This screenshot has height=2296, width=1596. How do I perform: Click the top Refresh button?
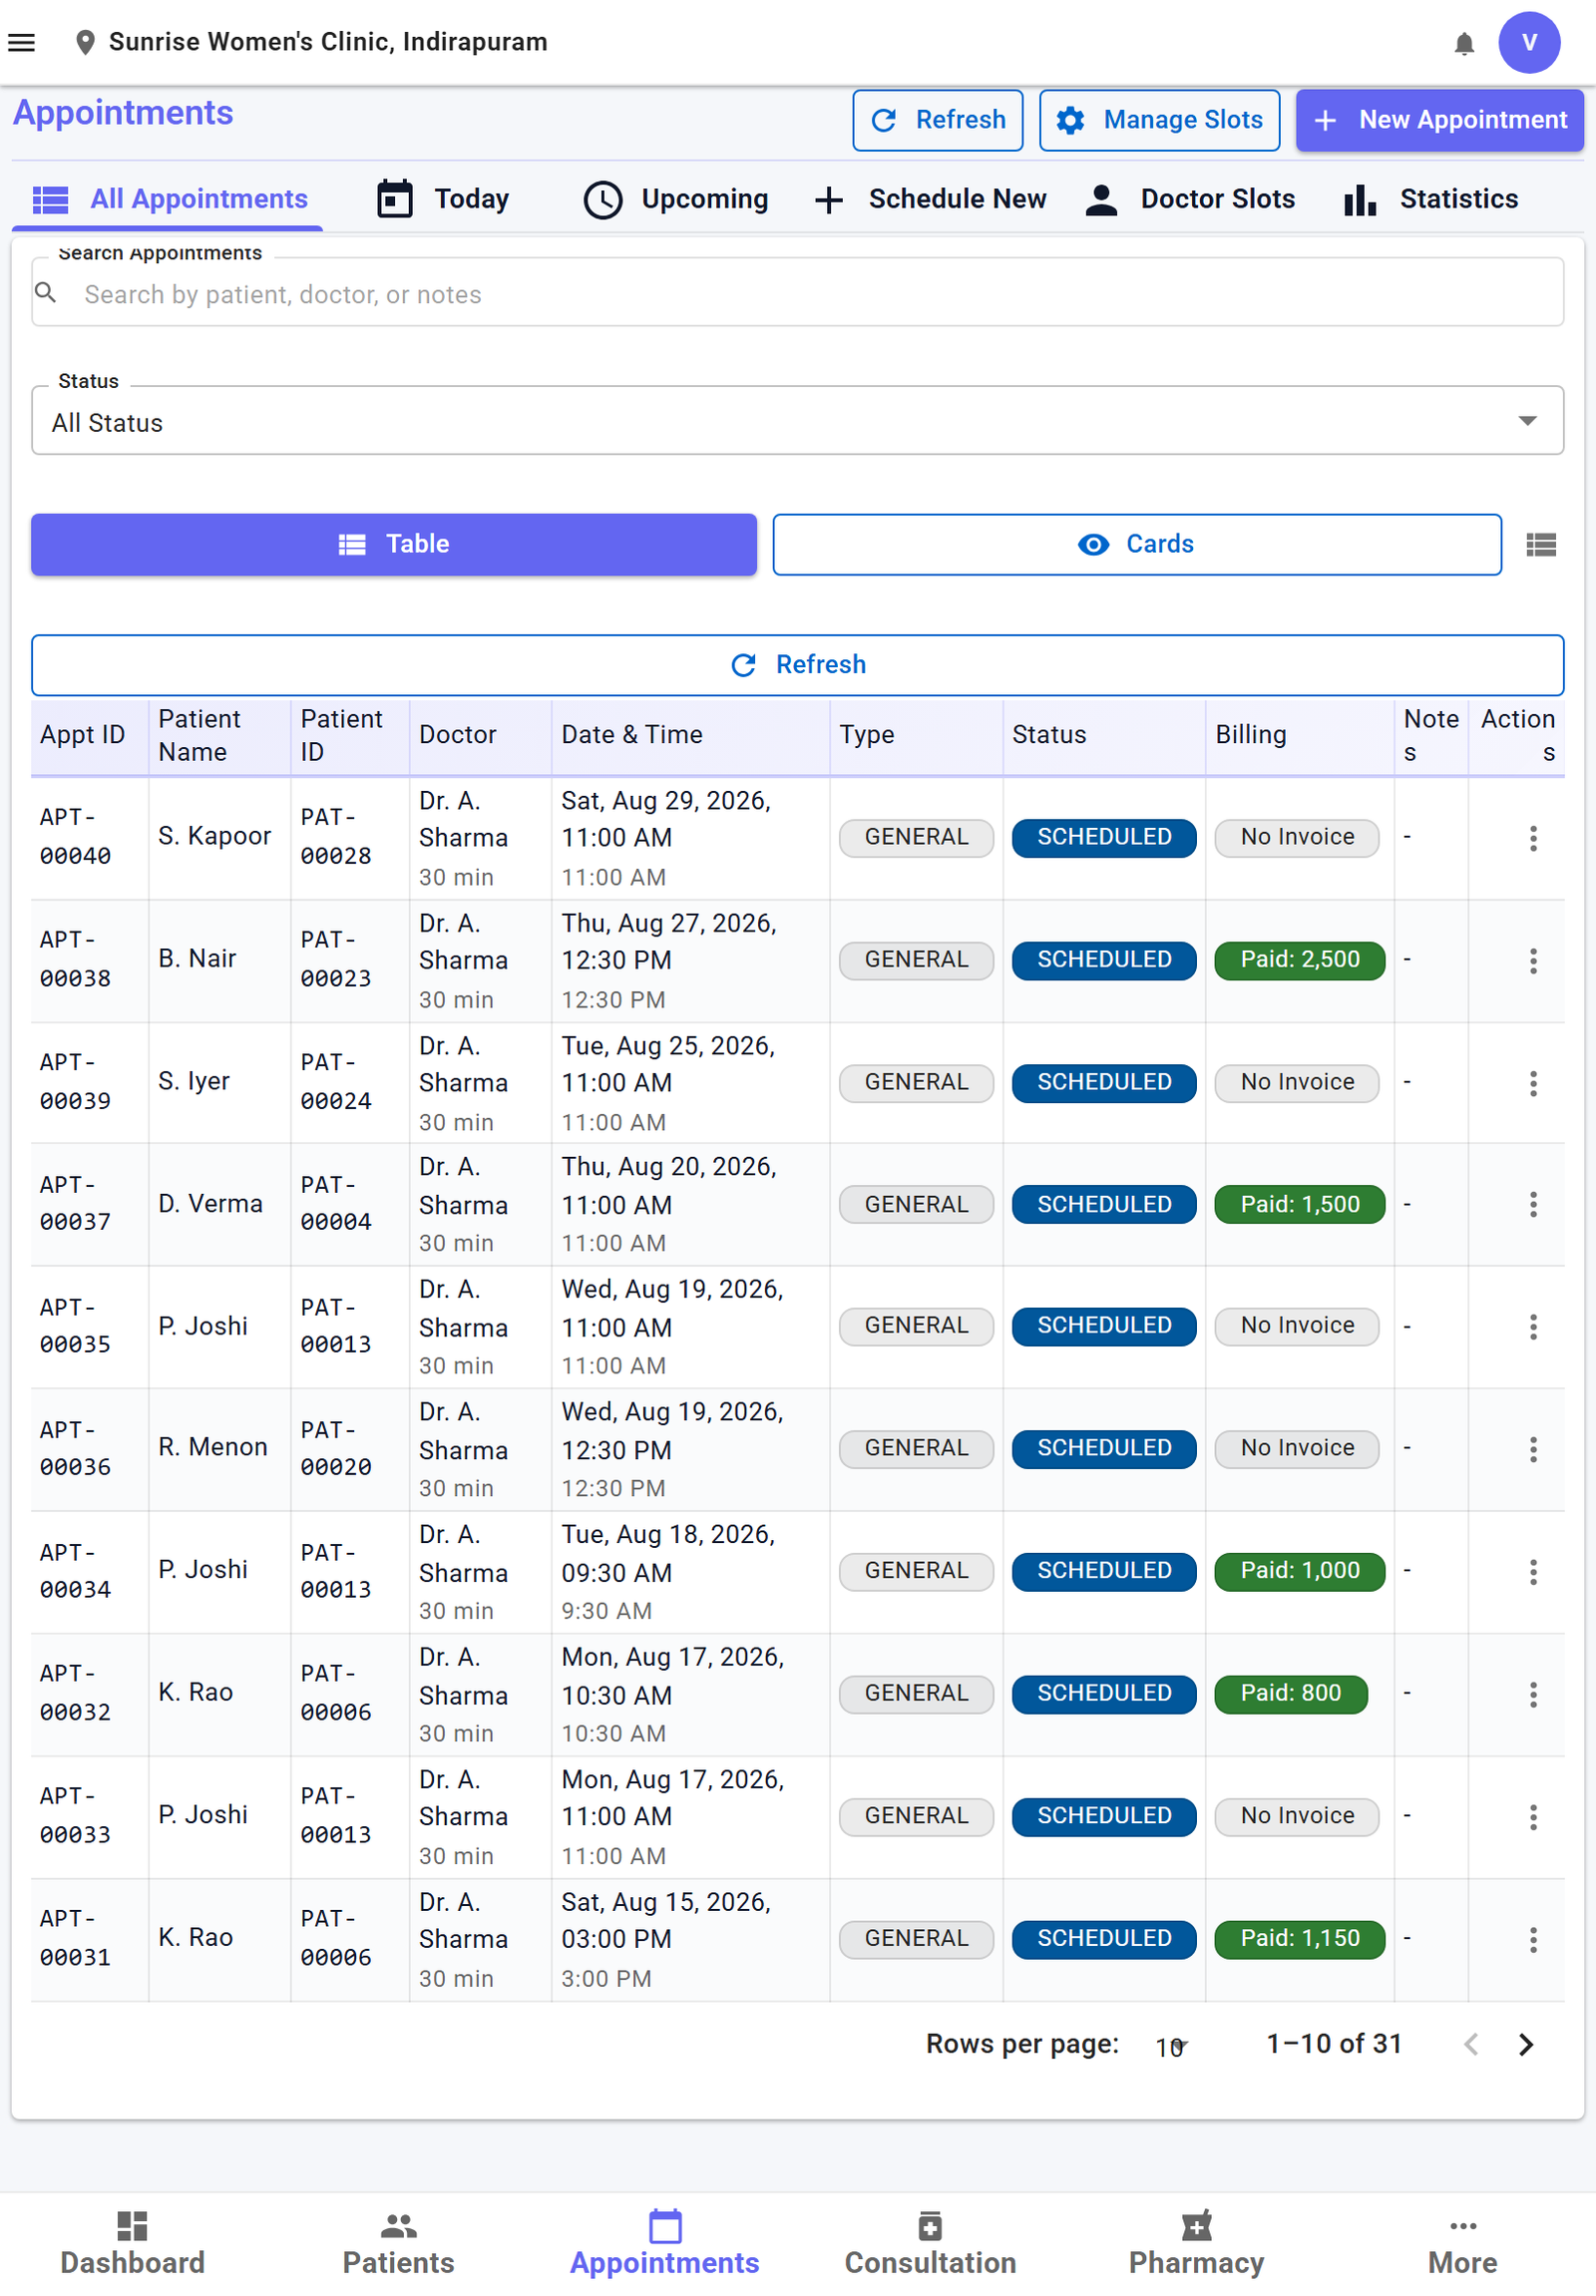937,120
